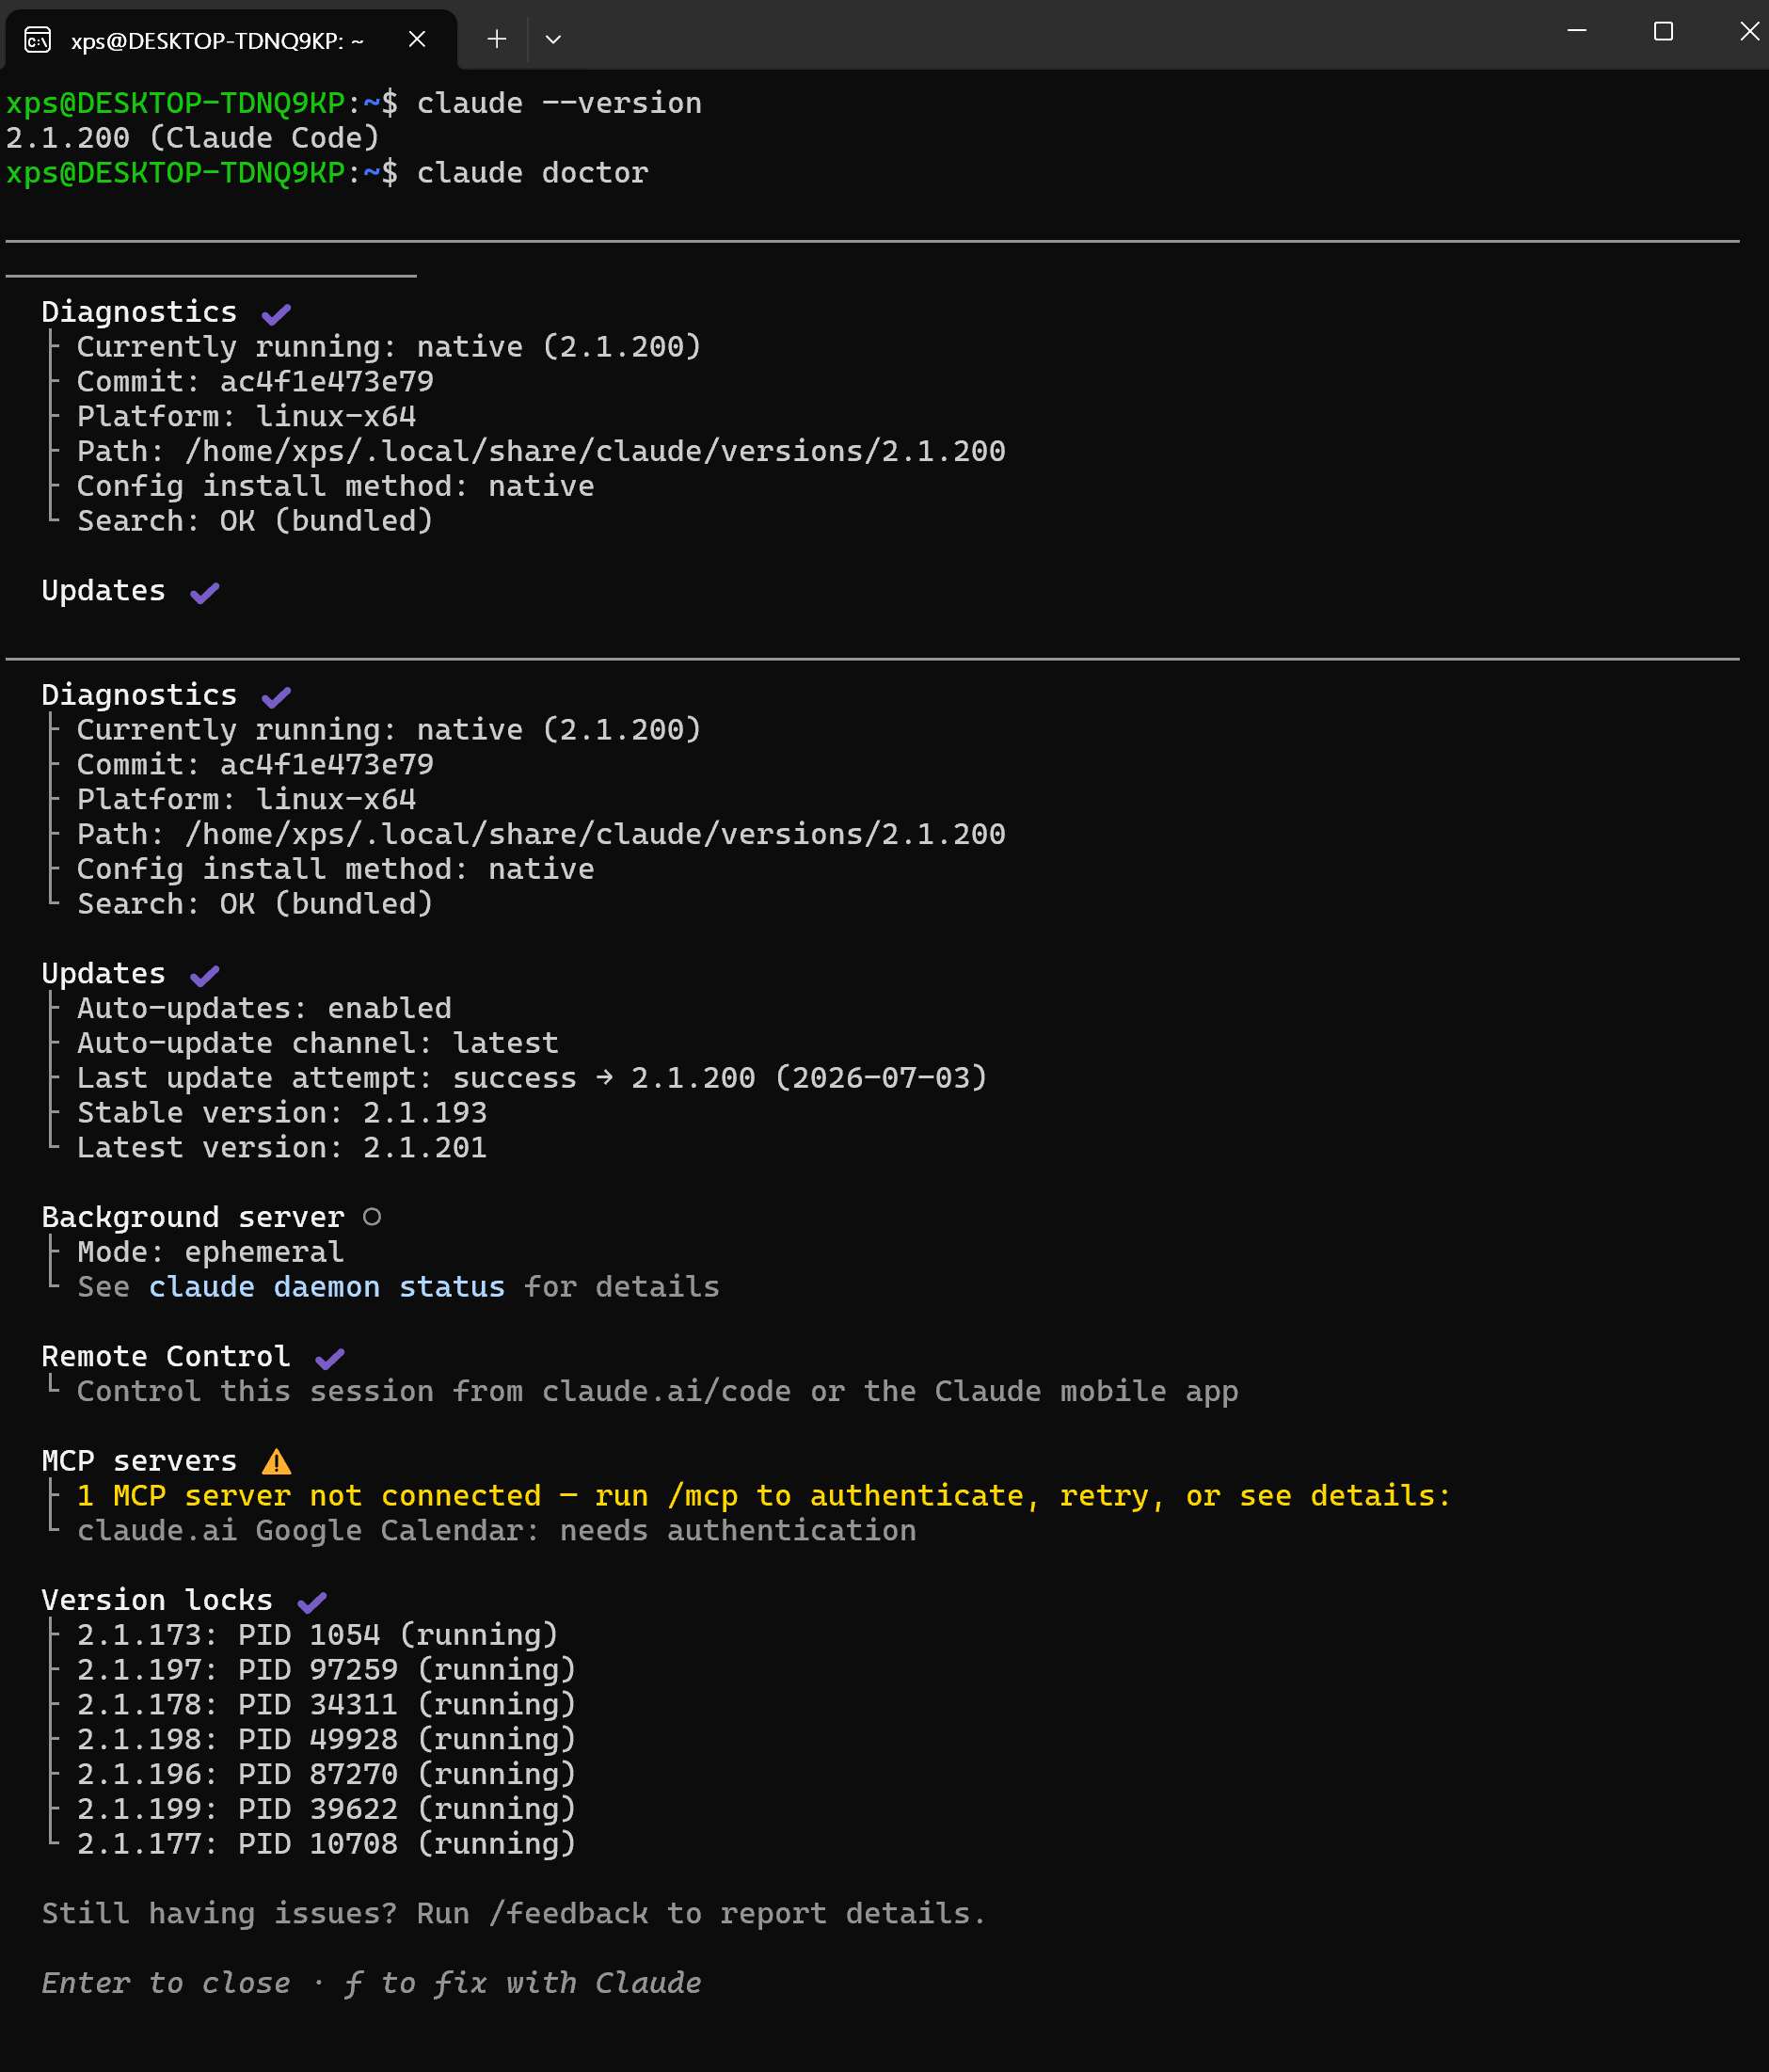This screenshot has width=1769, height=2072.
Task: Open the new-tab profile dropdown chevron
Action: click(553, 39)
